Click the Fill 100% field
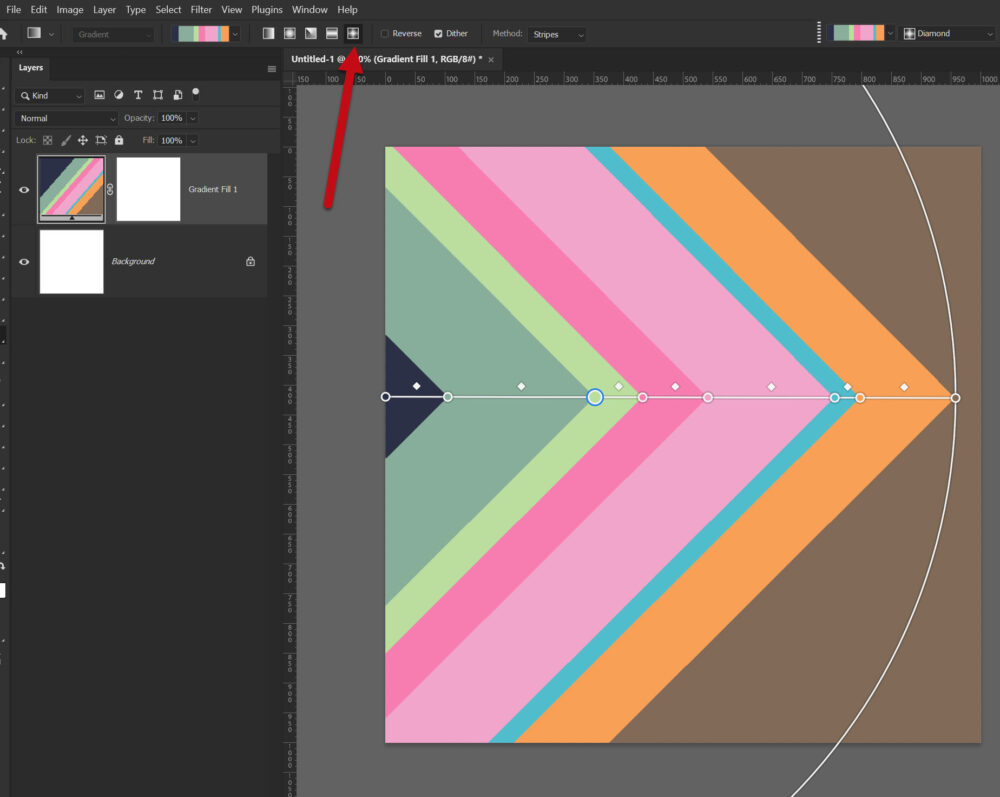Screen dimensions: 1000x797 (x=172, y=140)
